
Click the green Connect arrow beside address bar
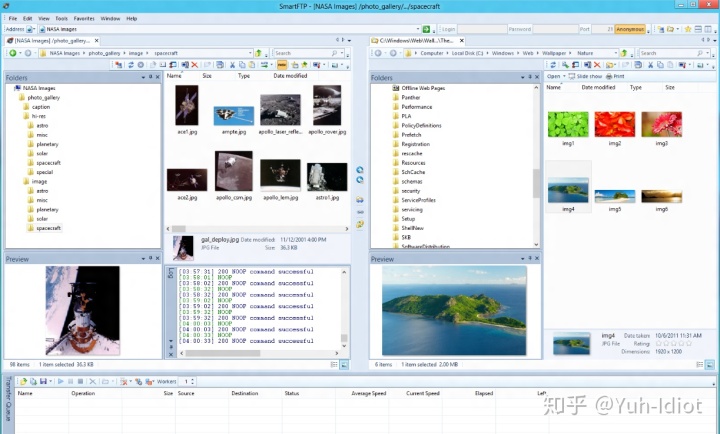click(x=426, y=29)
